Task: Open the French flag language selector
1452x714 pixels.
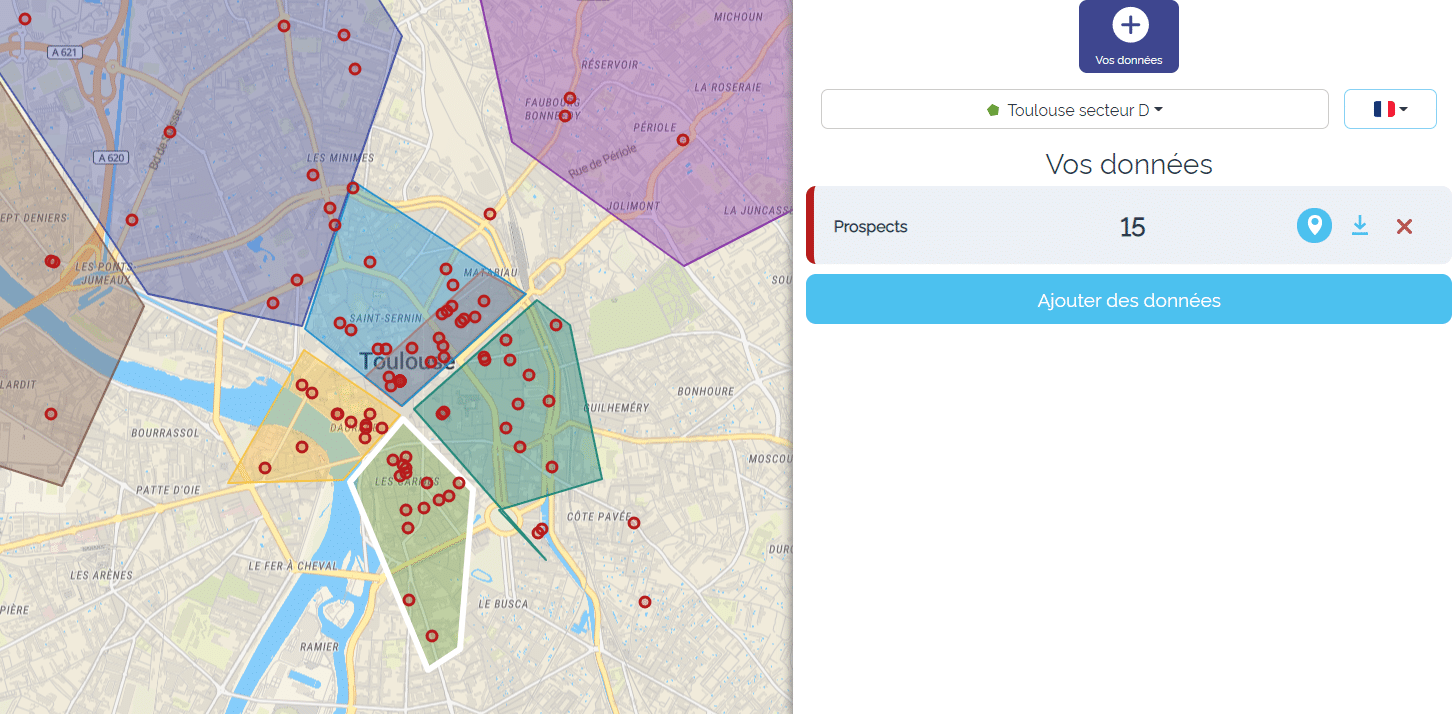Action: 1390,110
